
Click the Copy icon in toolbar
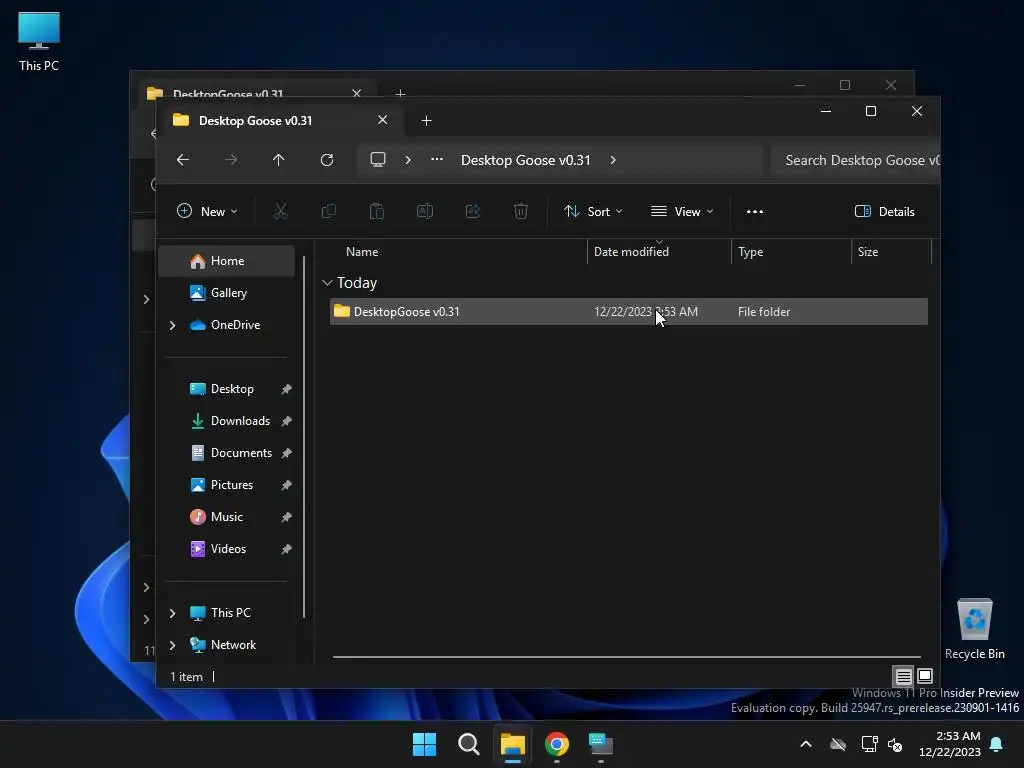(329, 212)
